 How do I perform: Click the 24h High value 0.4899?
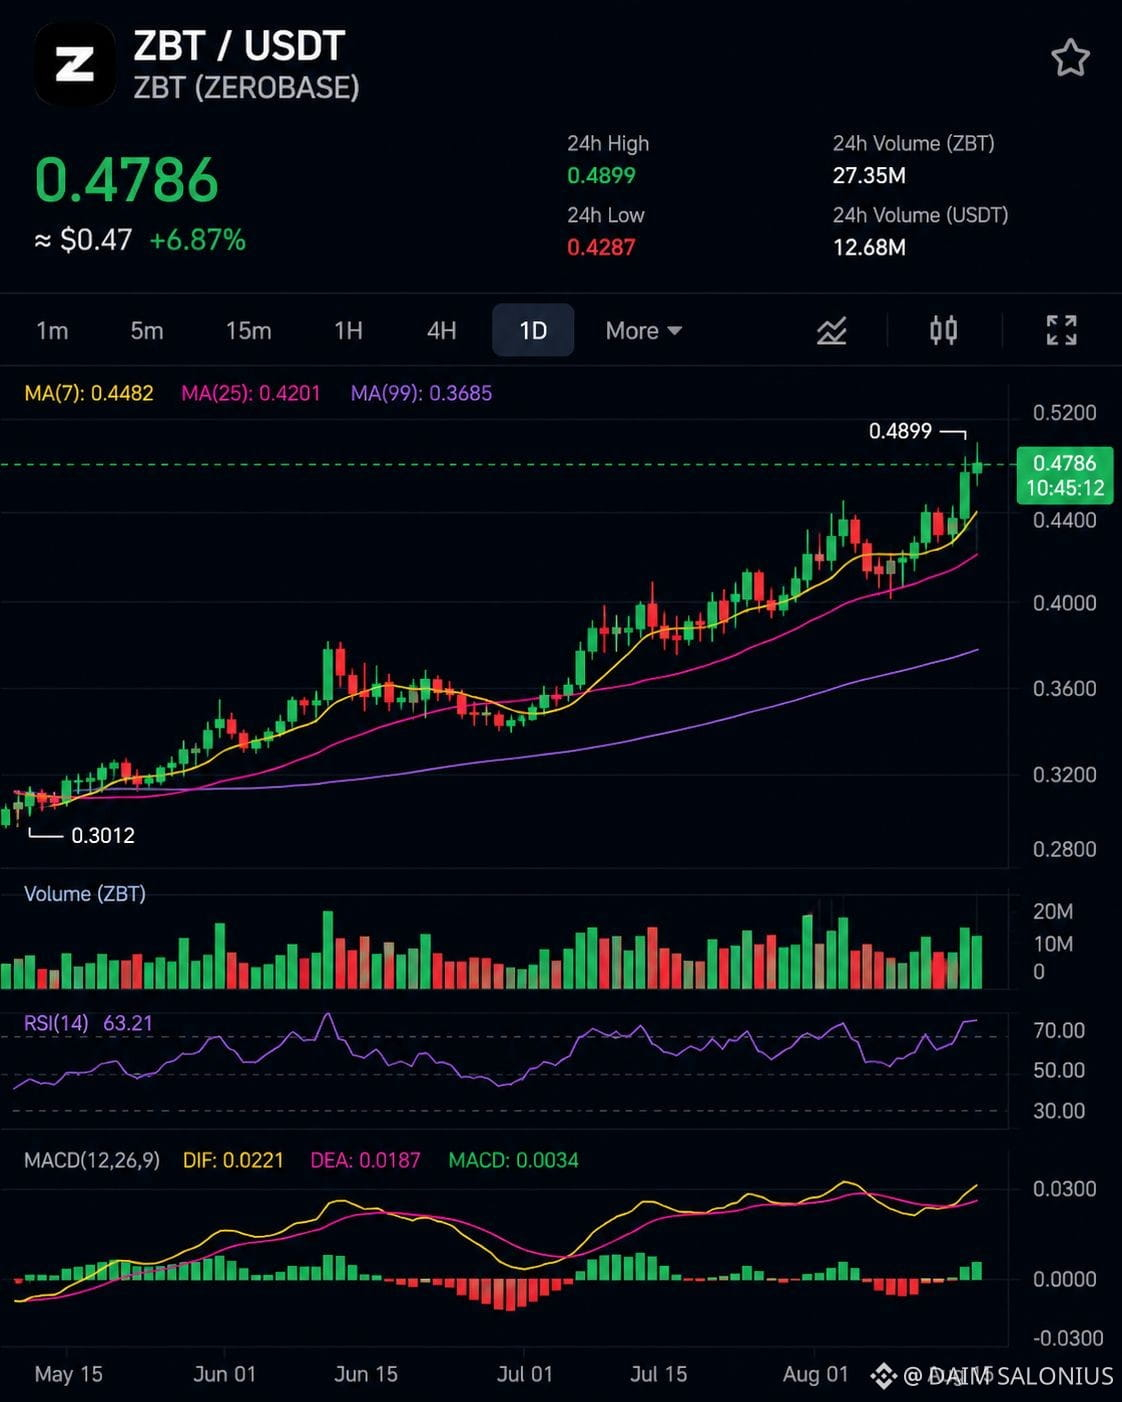601,176
